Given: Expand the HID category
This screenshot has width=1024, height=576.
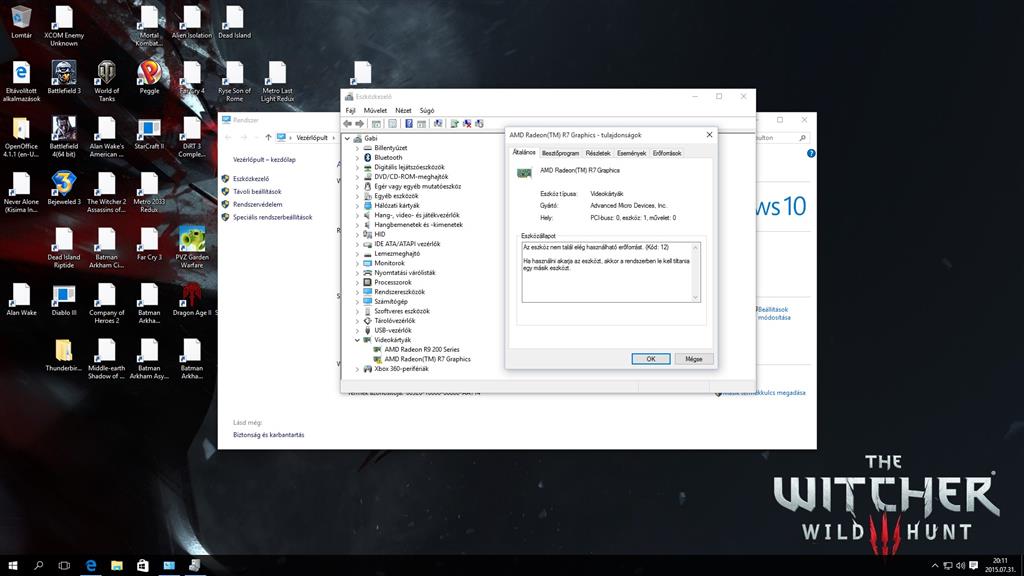Looking at the screenshot, I should click(357, 234).
